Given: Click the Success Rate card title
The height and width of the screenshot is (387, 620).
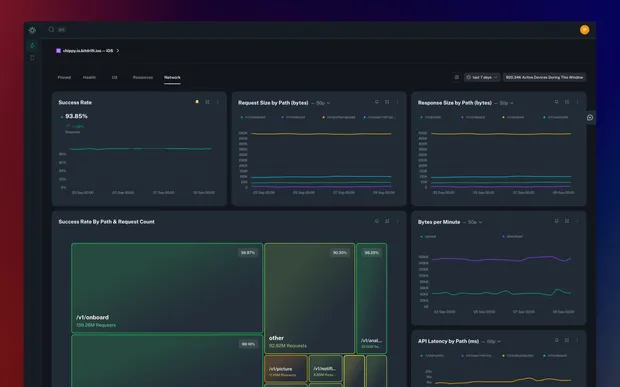Looking at the screenshot, I should click(75, 102).
